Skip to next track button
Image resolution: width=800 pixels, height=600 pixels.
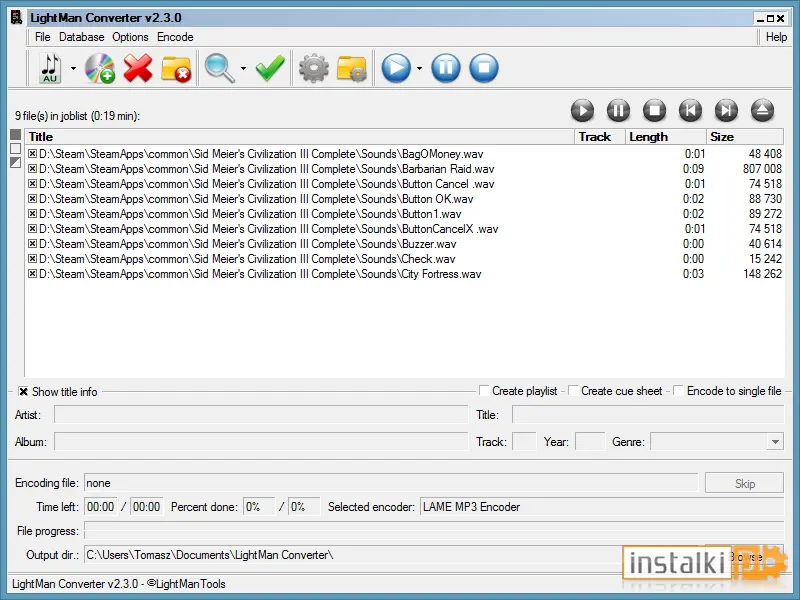(x=727, y=111)
